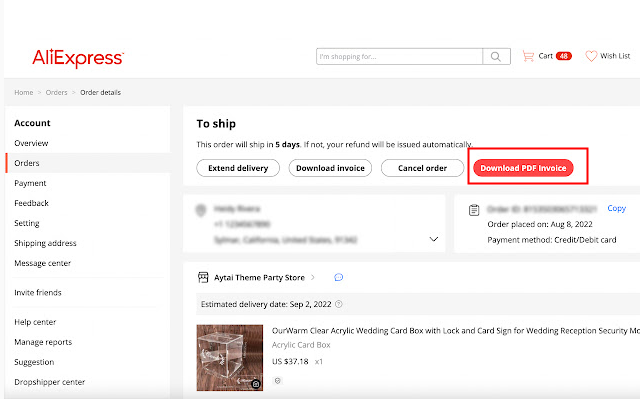
Task: Click the 'To ship' heading
Action: [216, 124]
